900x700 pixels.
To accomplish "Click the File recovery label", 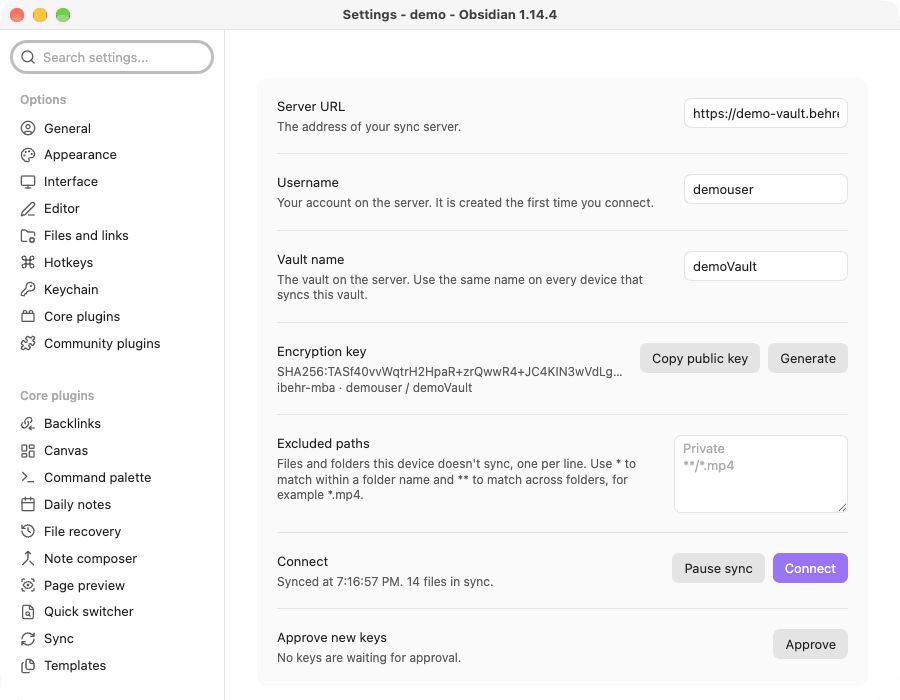I will (83, 531).
